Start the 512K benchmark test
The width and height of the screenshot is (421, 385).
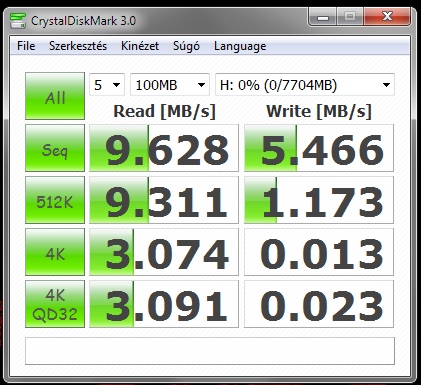point(55,200)
